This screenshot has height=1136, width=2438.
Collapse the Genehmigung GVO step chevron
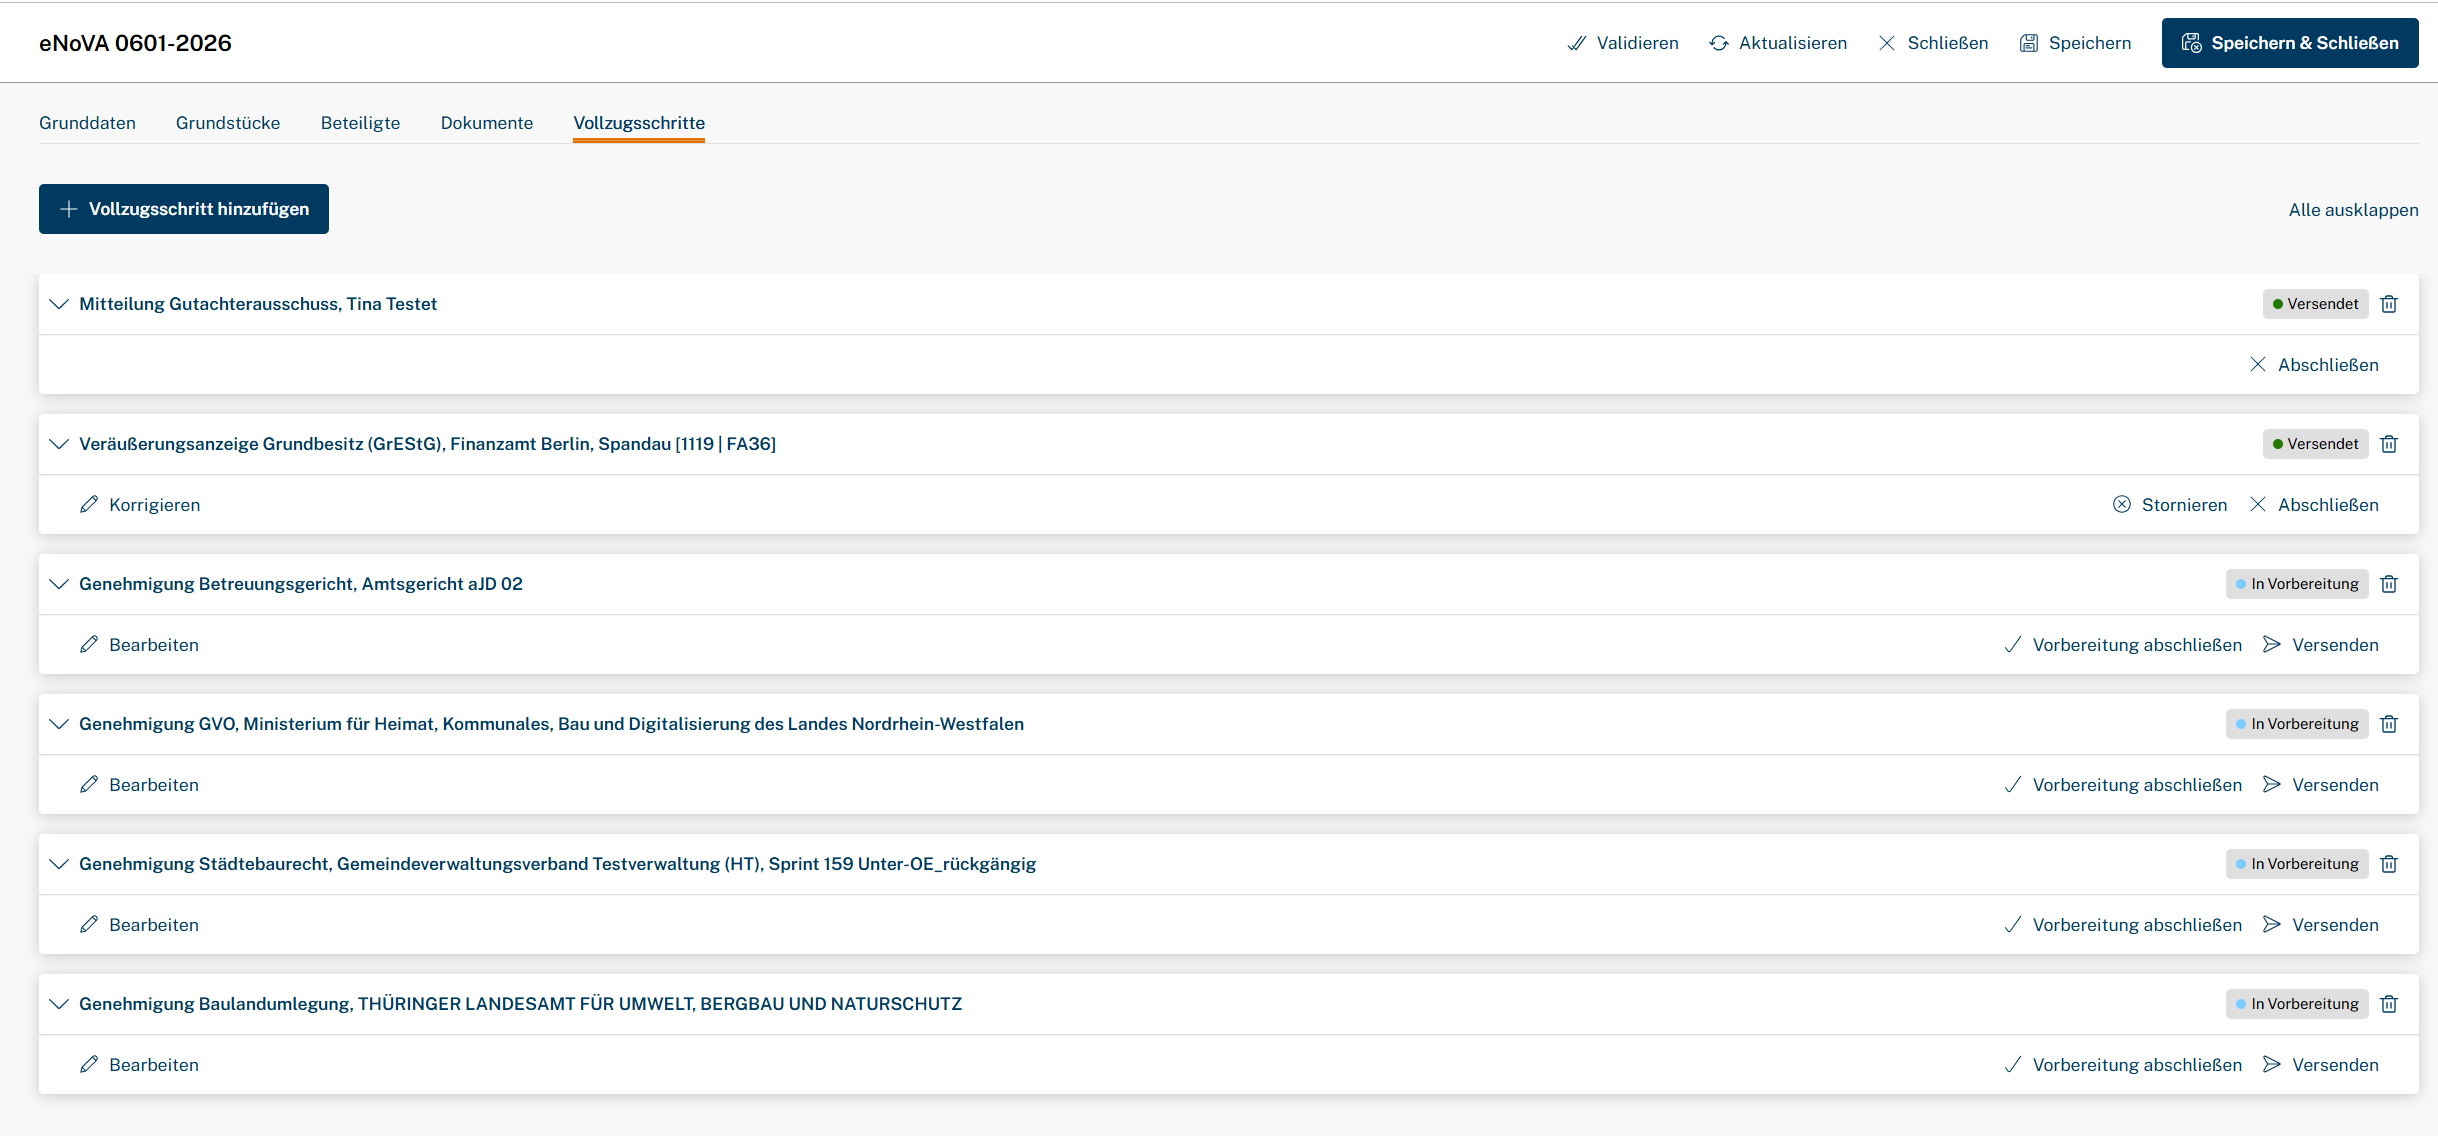(59, 724)
